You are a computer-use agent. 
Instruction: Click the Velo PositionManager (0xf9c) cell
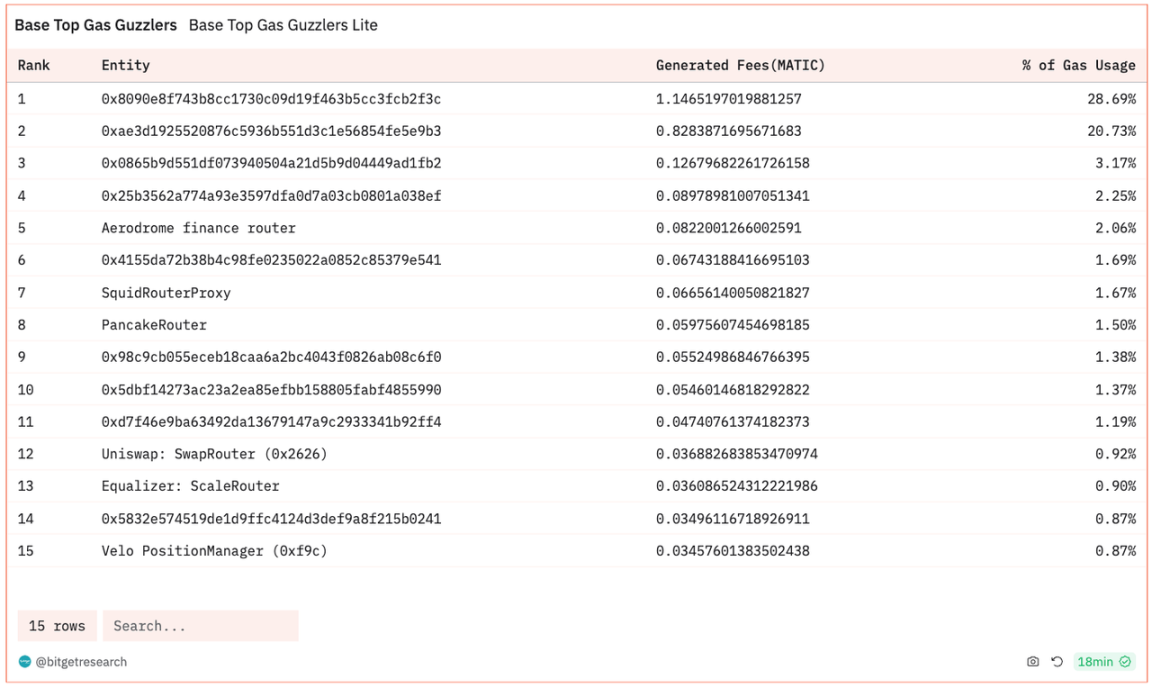(214, 551)
